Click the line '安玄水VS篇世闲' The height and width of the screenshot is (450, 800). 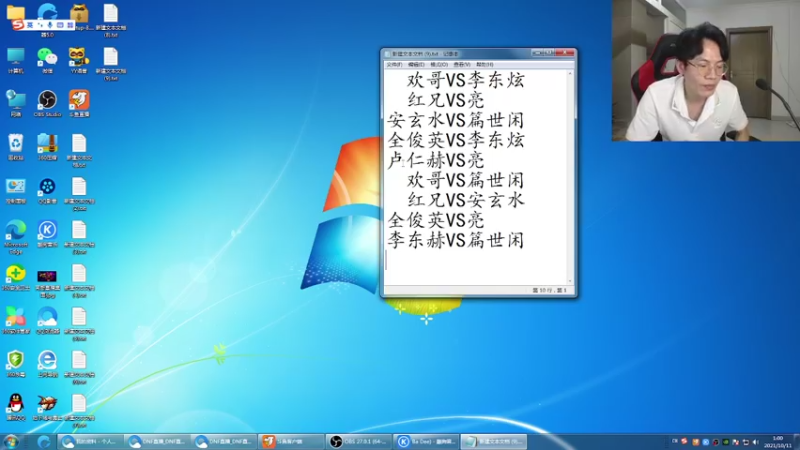tap(456, 120)
